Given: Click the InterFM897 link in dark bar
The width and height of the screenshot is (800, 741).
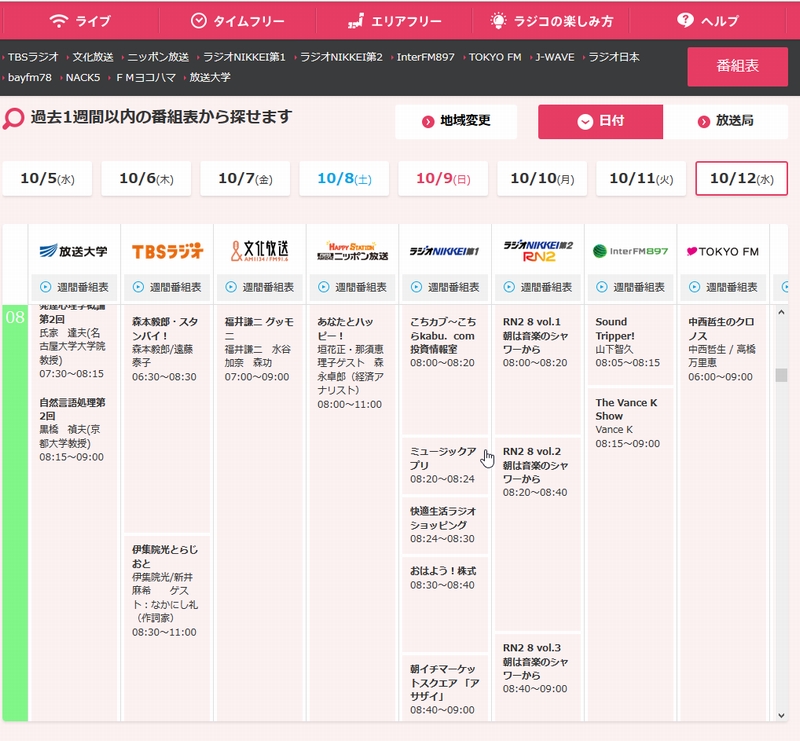Looking at the screenshot, I should point(426,57).
